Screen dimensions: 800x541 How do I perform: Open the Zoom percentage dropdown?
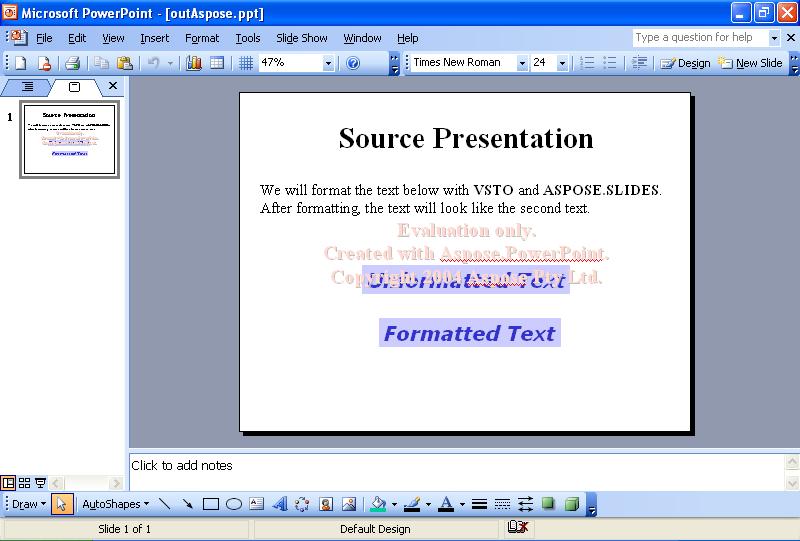tap(328, 63)
